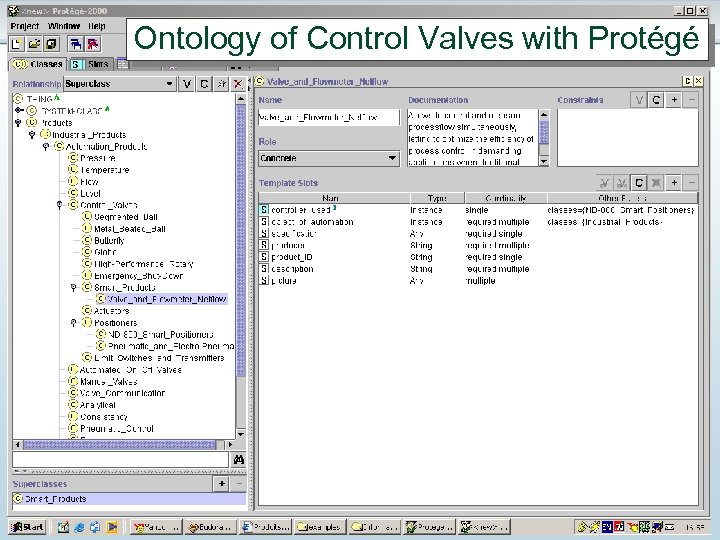The image size is (720, 540).
Task: Collapse the Smart_Products tree node
Action: click(73, 287)
